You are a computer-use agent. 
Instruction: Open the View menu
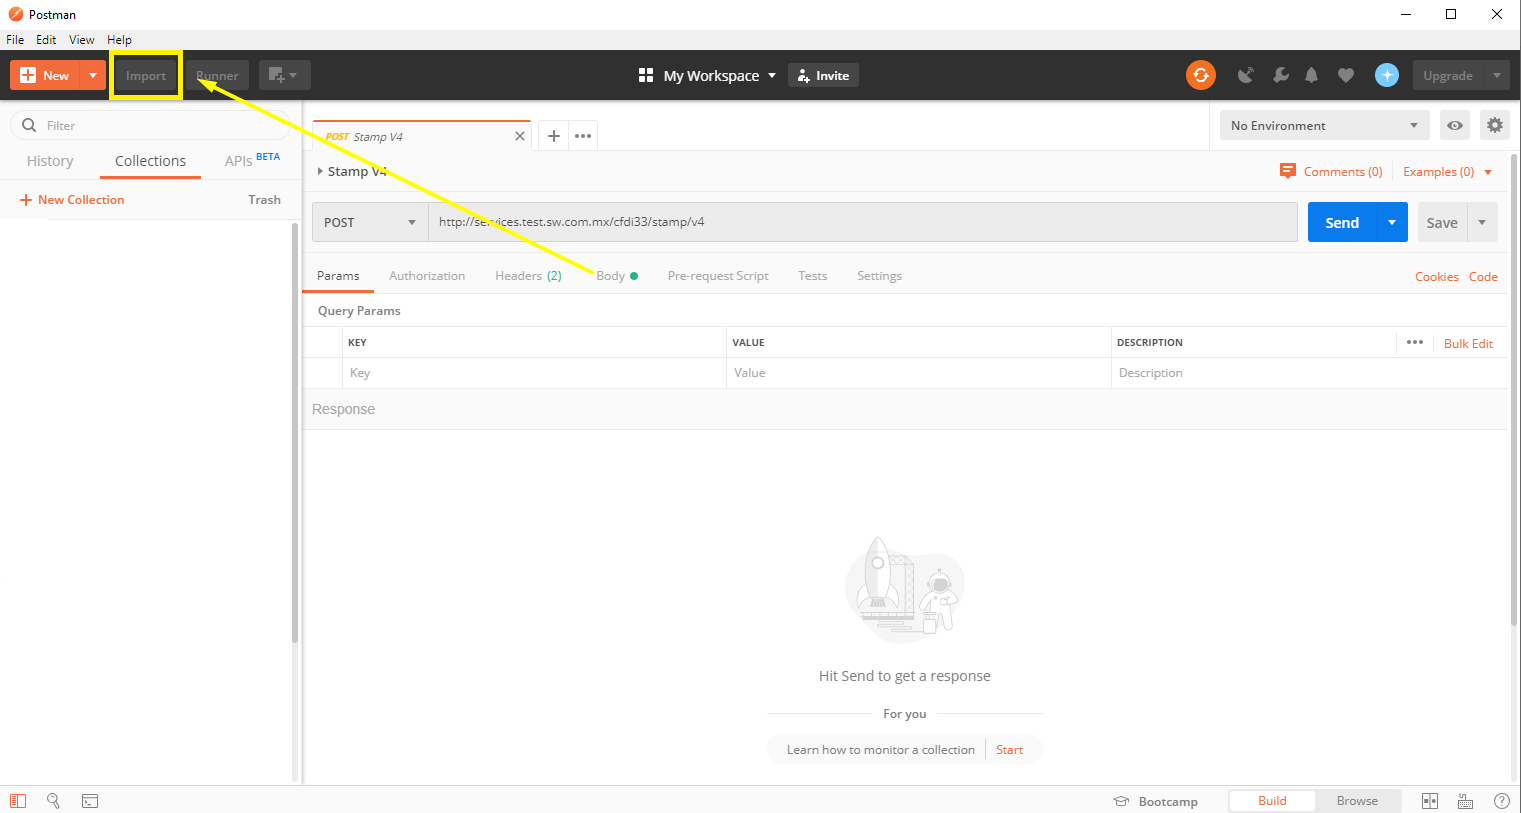81,39
